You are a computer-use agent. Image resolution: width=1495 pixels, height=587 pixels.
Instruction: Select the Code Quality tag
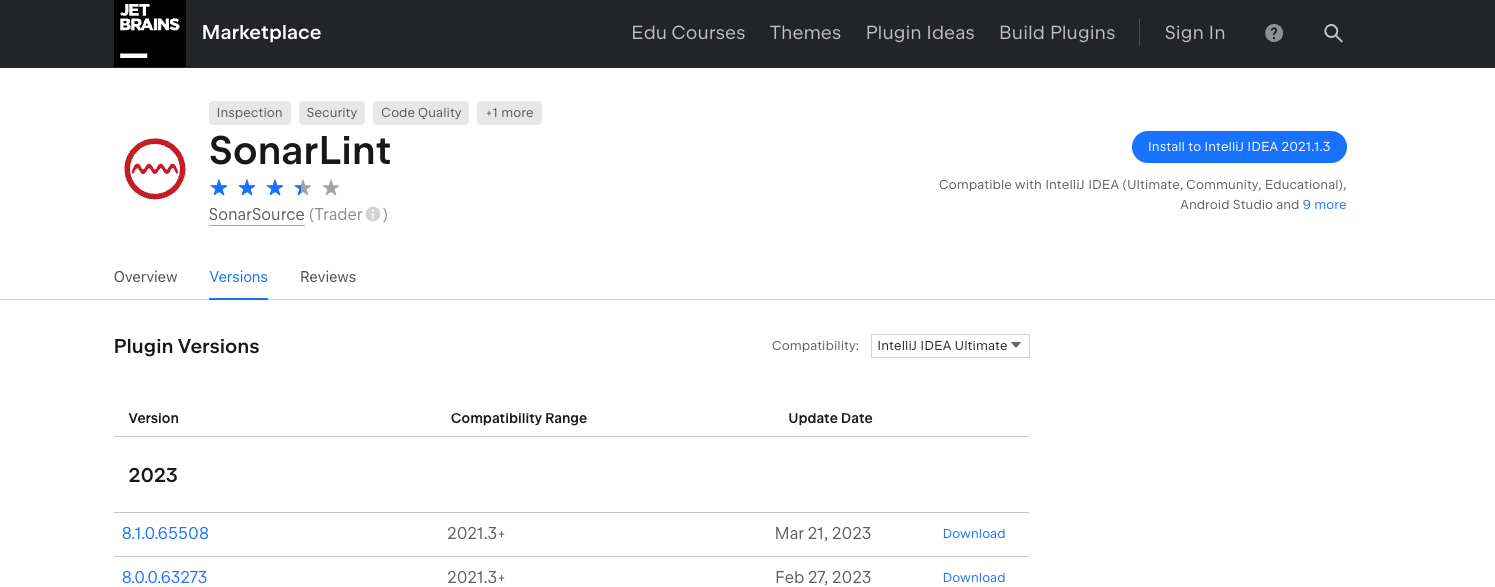[420, 112]
